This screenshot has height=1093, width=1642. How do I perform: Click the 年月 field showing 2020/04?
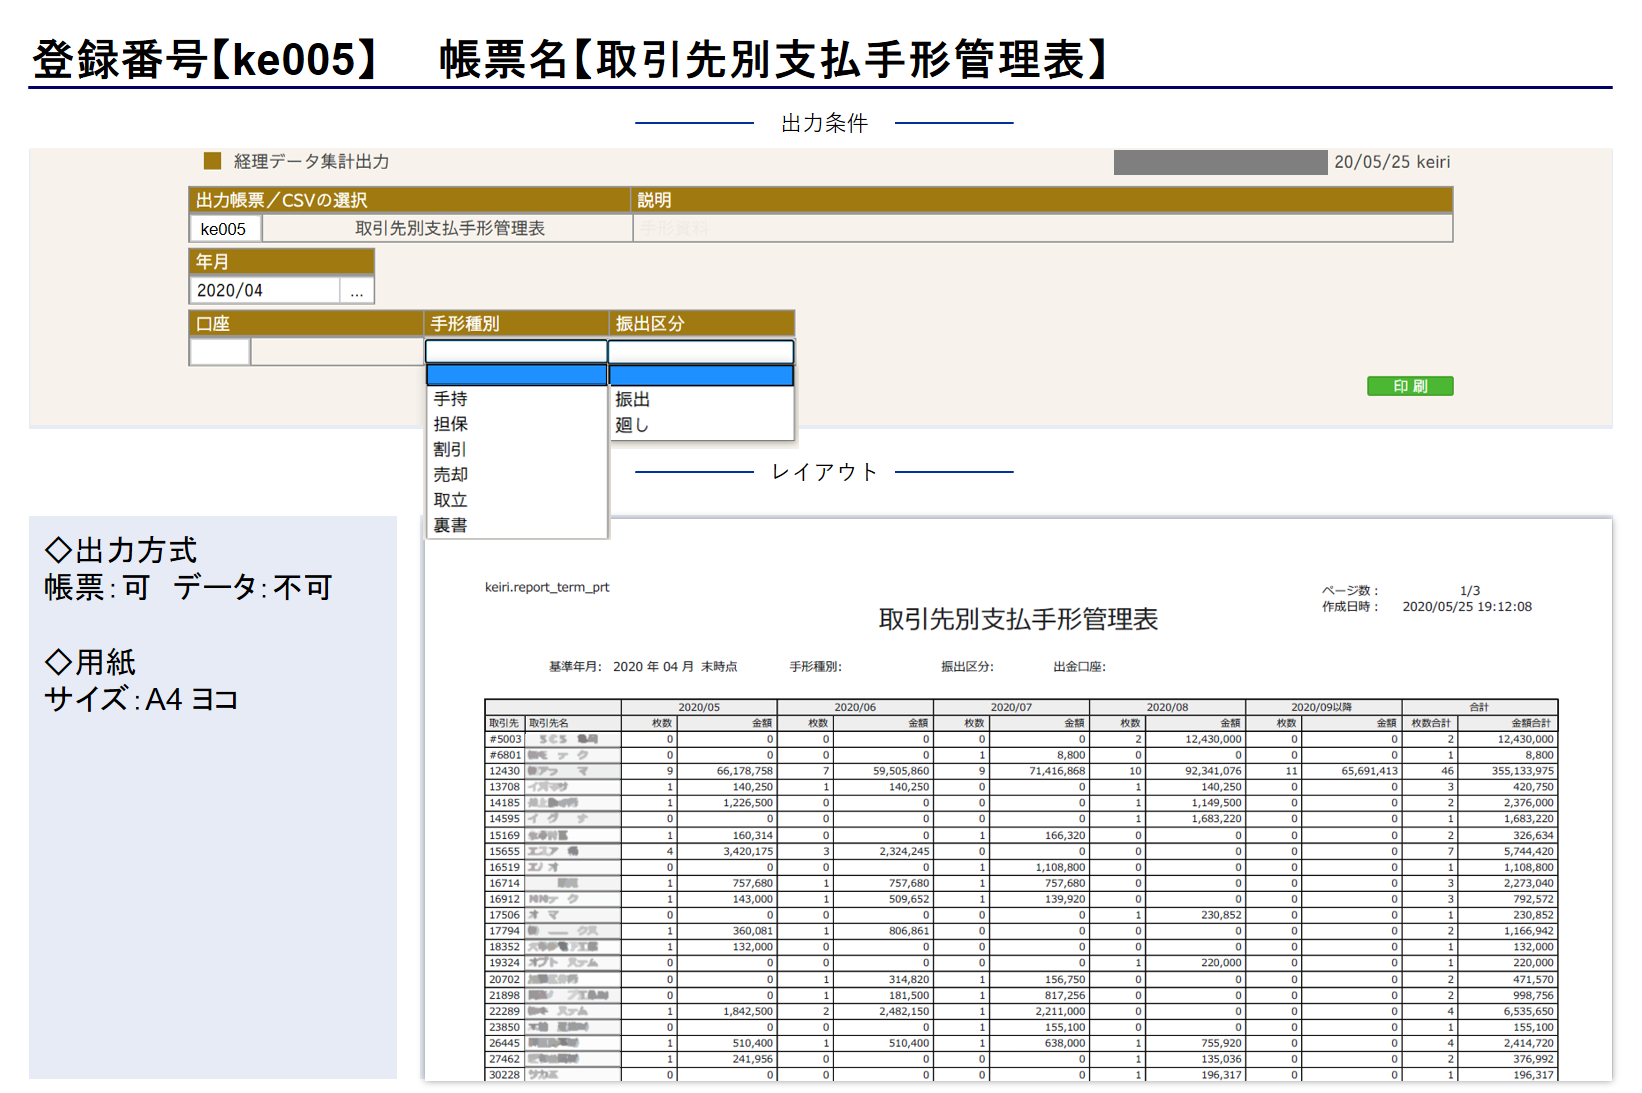(x=265, y=290)
